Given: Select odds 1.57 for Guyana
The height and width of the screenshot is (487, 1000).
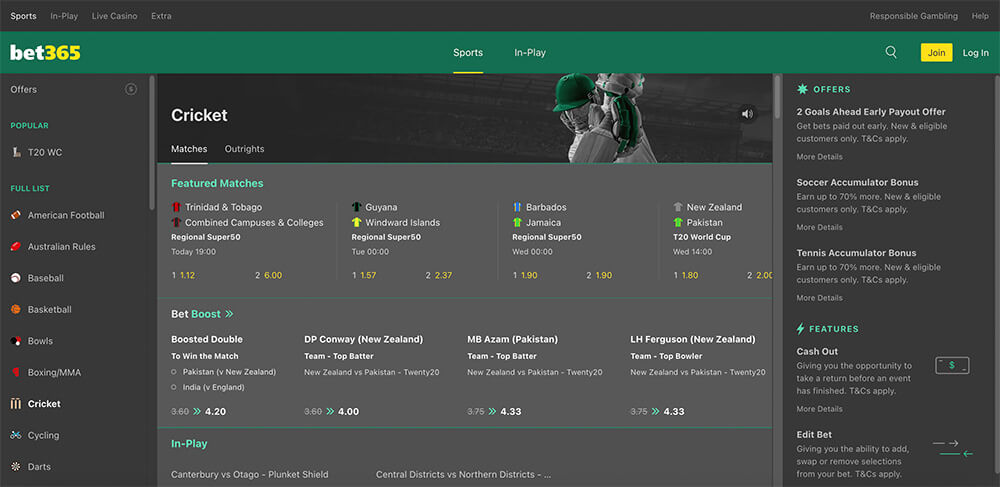Looking at the screenshot, I should point(368,275).
